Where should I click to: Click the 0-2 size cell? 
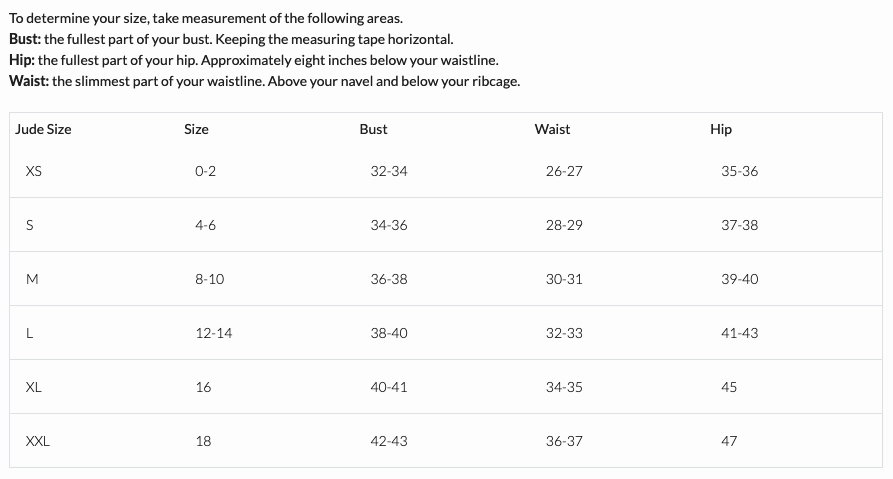205,171
